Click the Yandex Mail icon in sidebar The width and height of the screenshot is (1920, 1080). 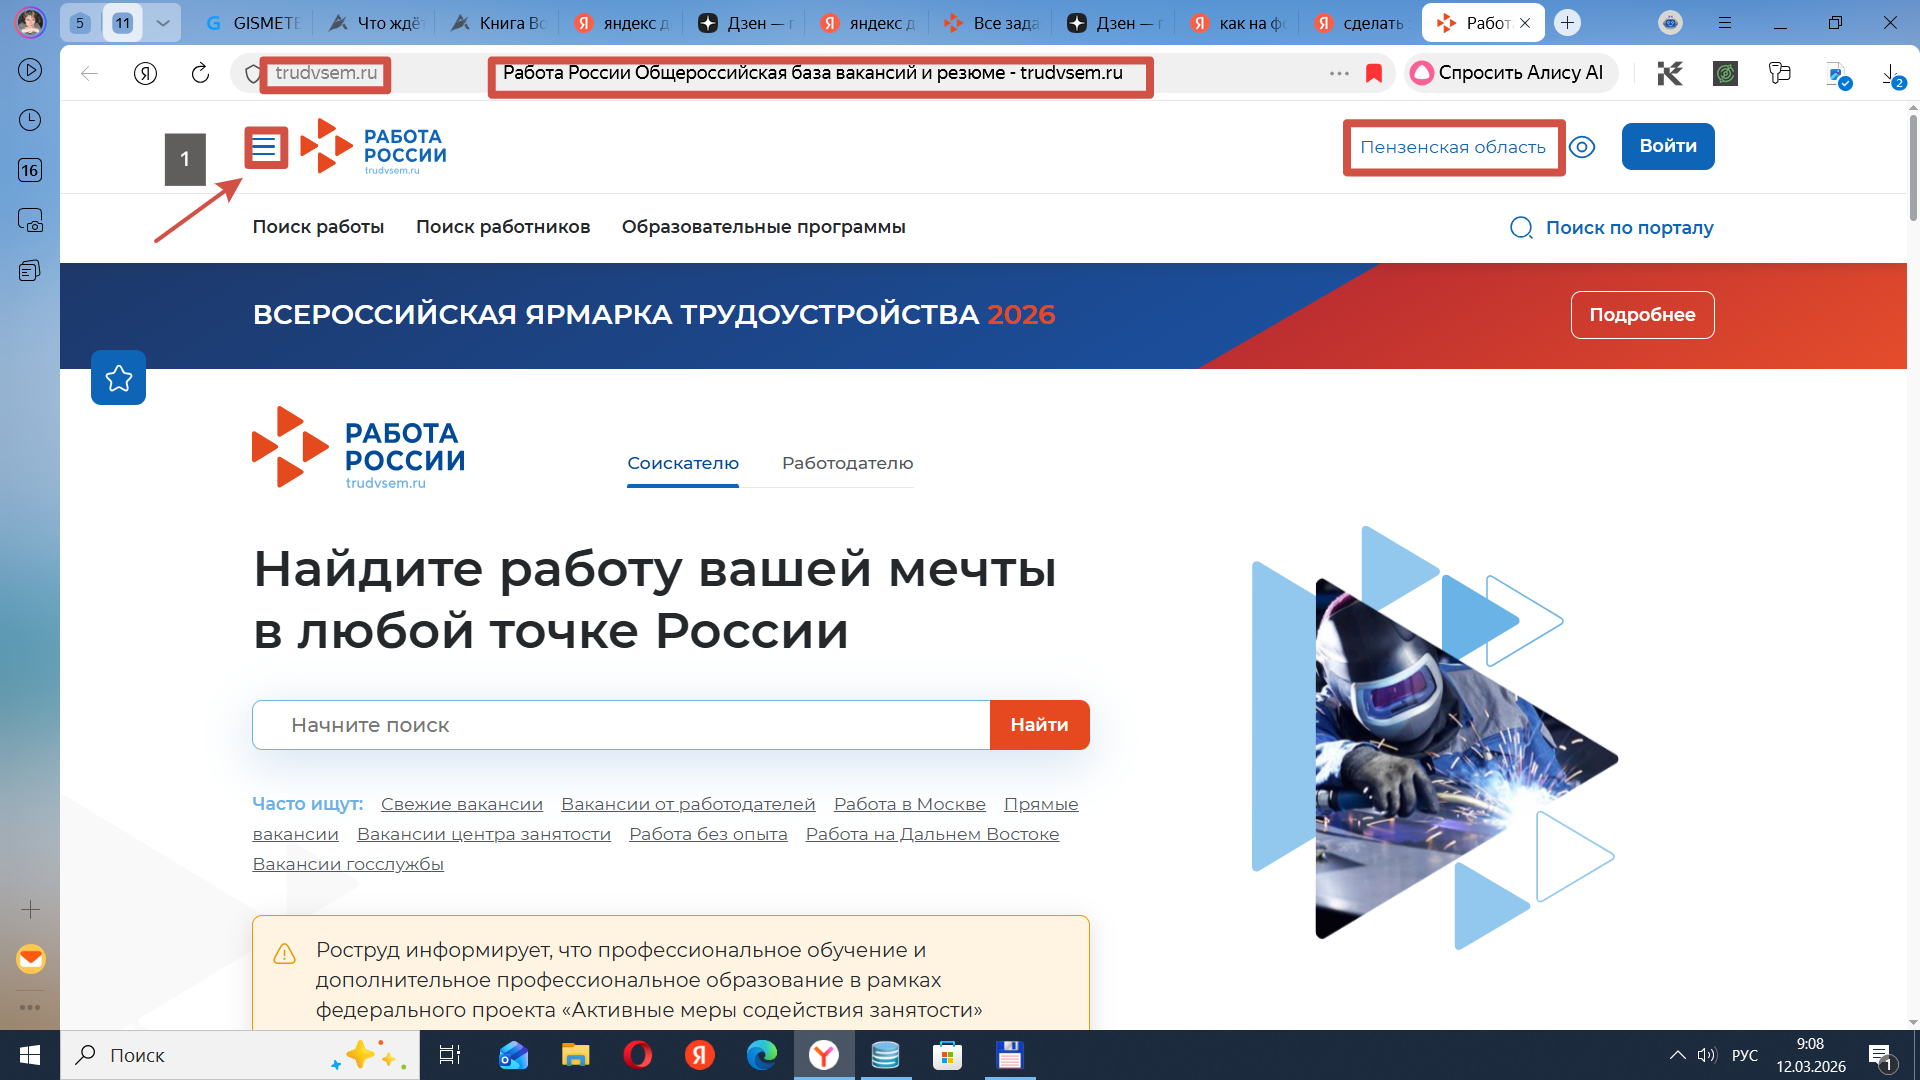[30, 959]
